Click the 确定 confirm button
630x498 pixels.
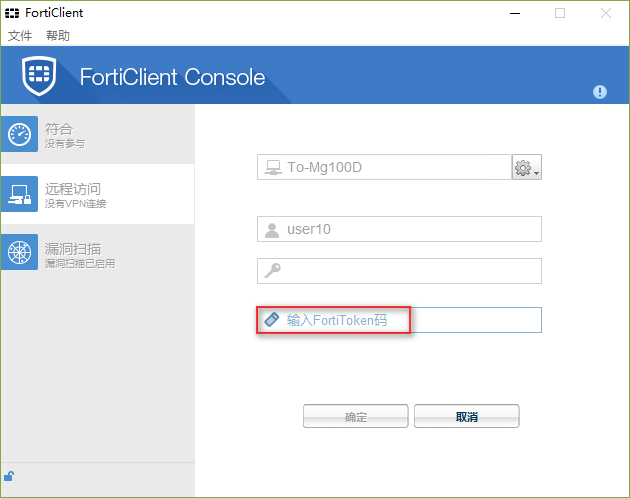point(356,416)
